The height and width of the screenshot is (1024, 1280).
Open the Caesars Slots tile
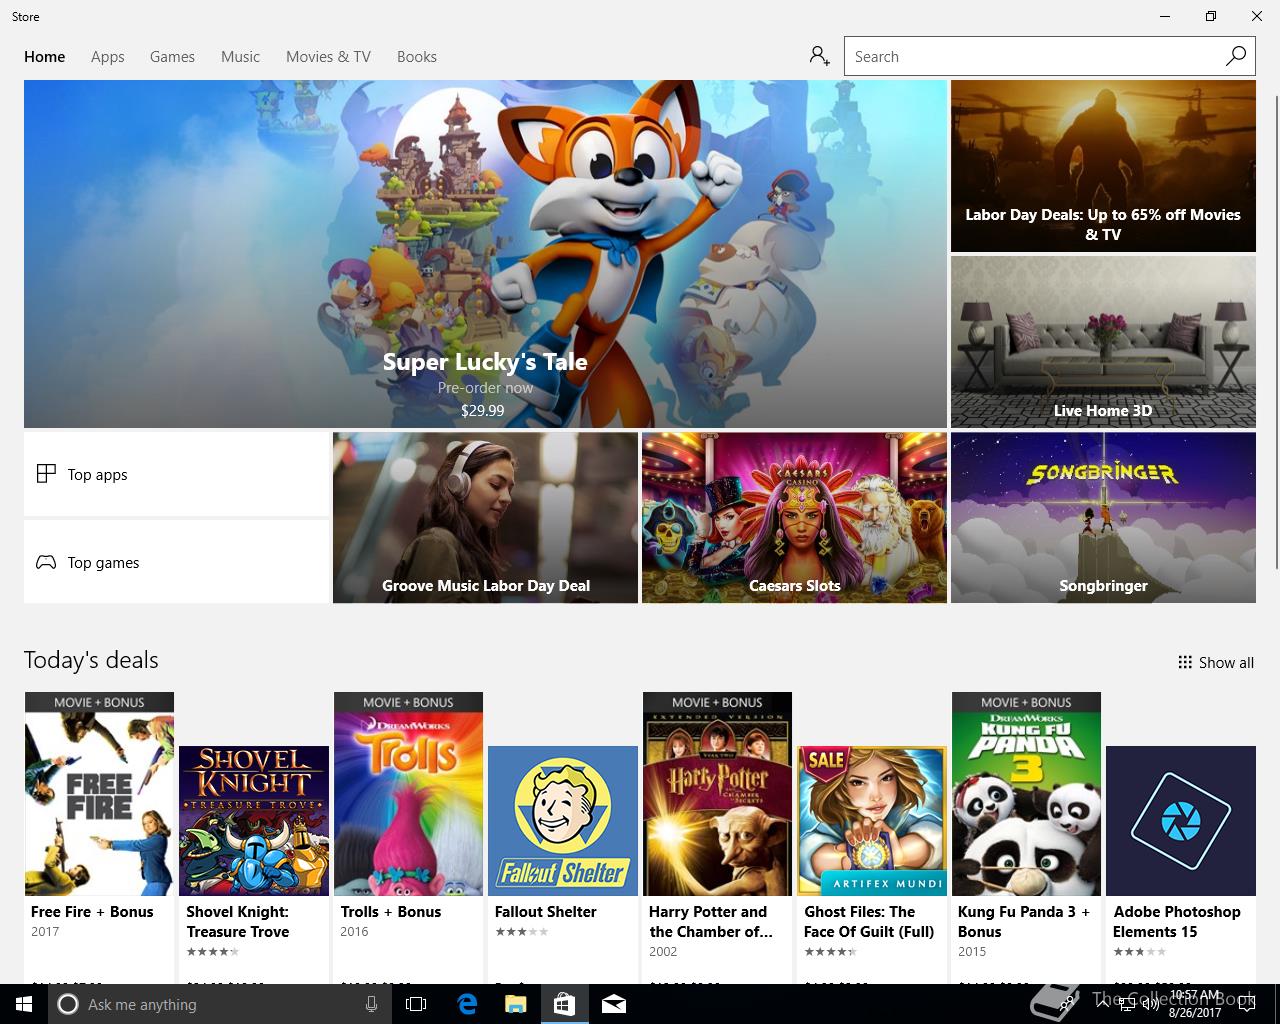[x=794, y=518]
